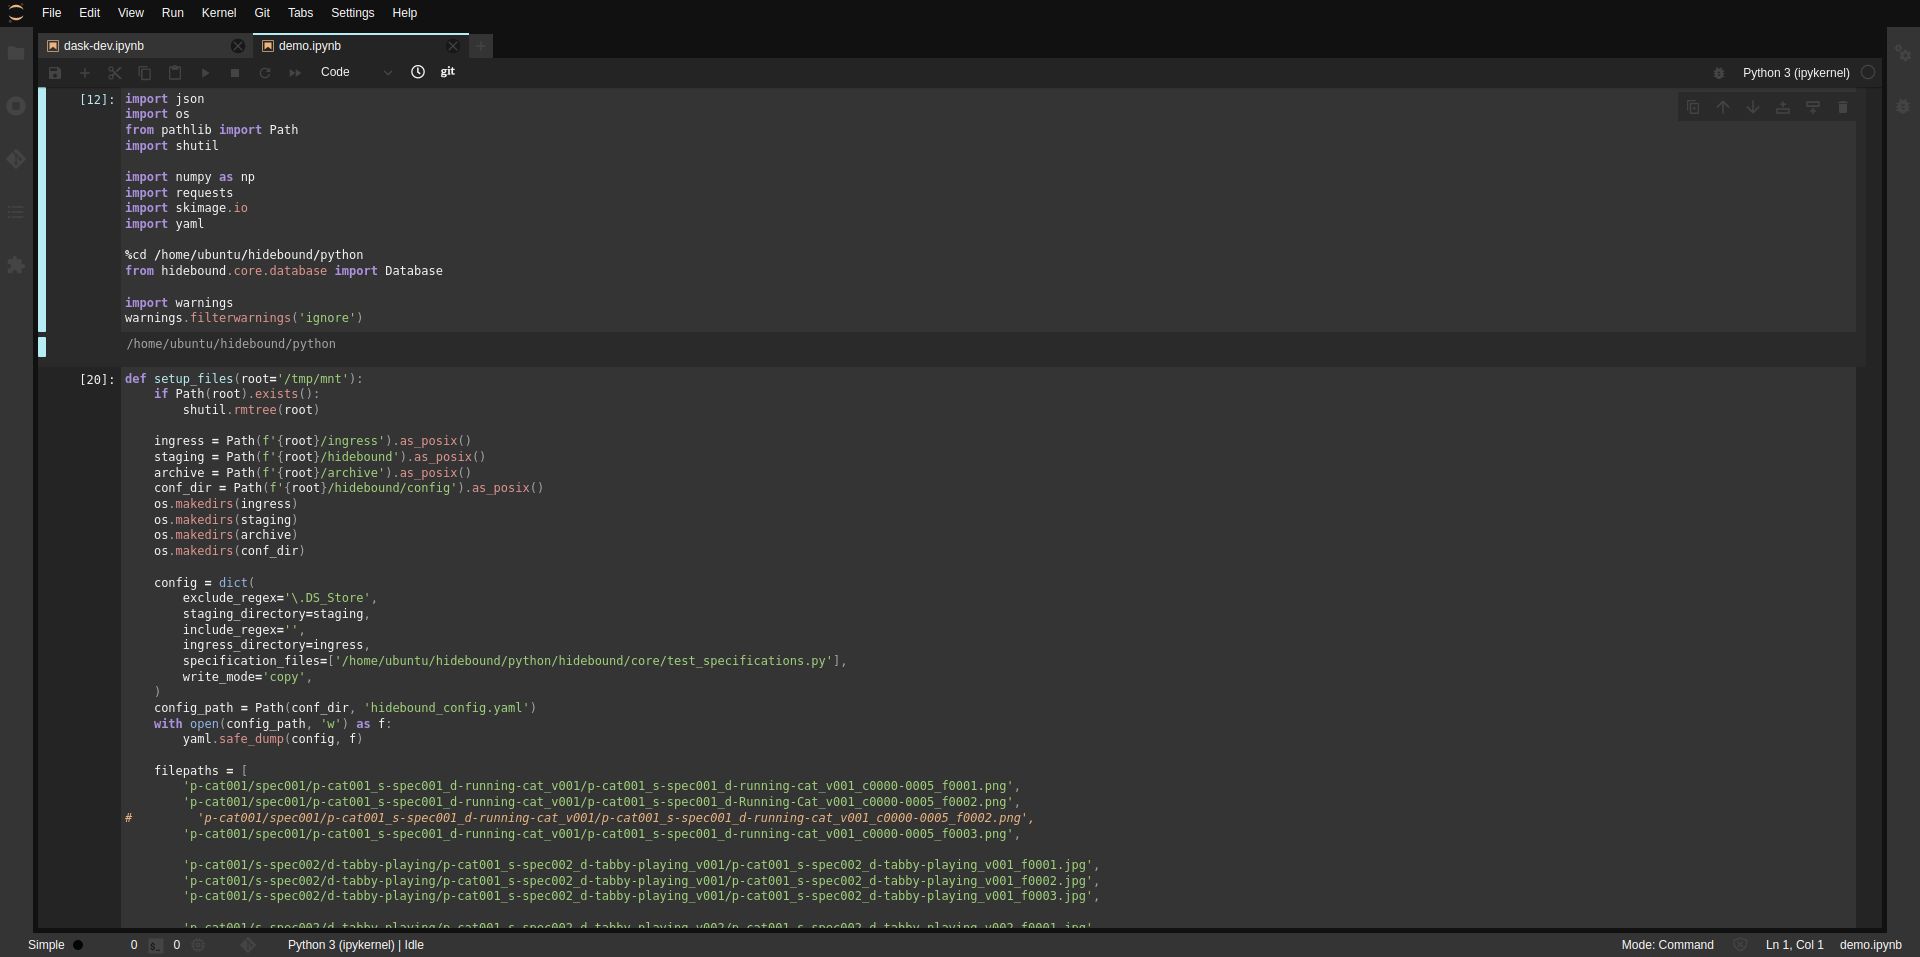
Task: Paste cells from clipboard icon
Action: tap(175, 73)
